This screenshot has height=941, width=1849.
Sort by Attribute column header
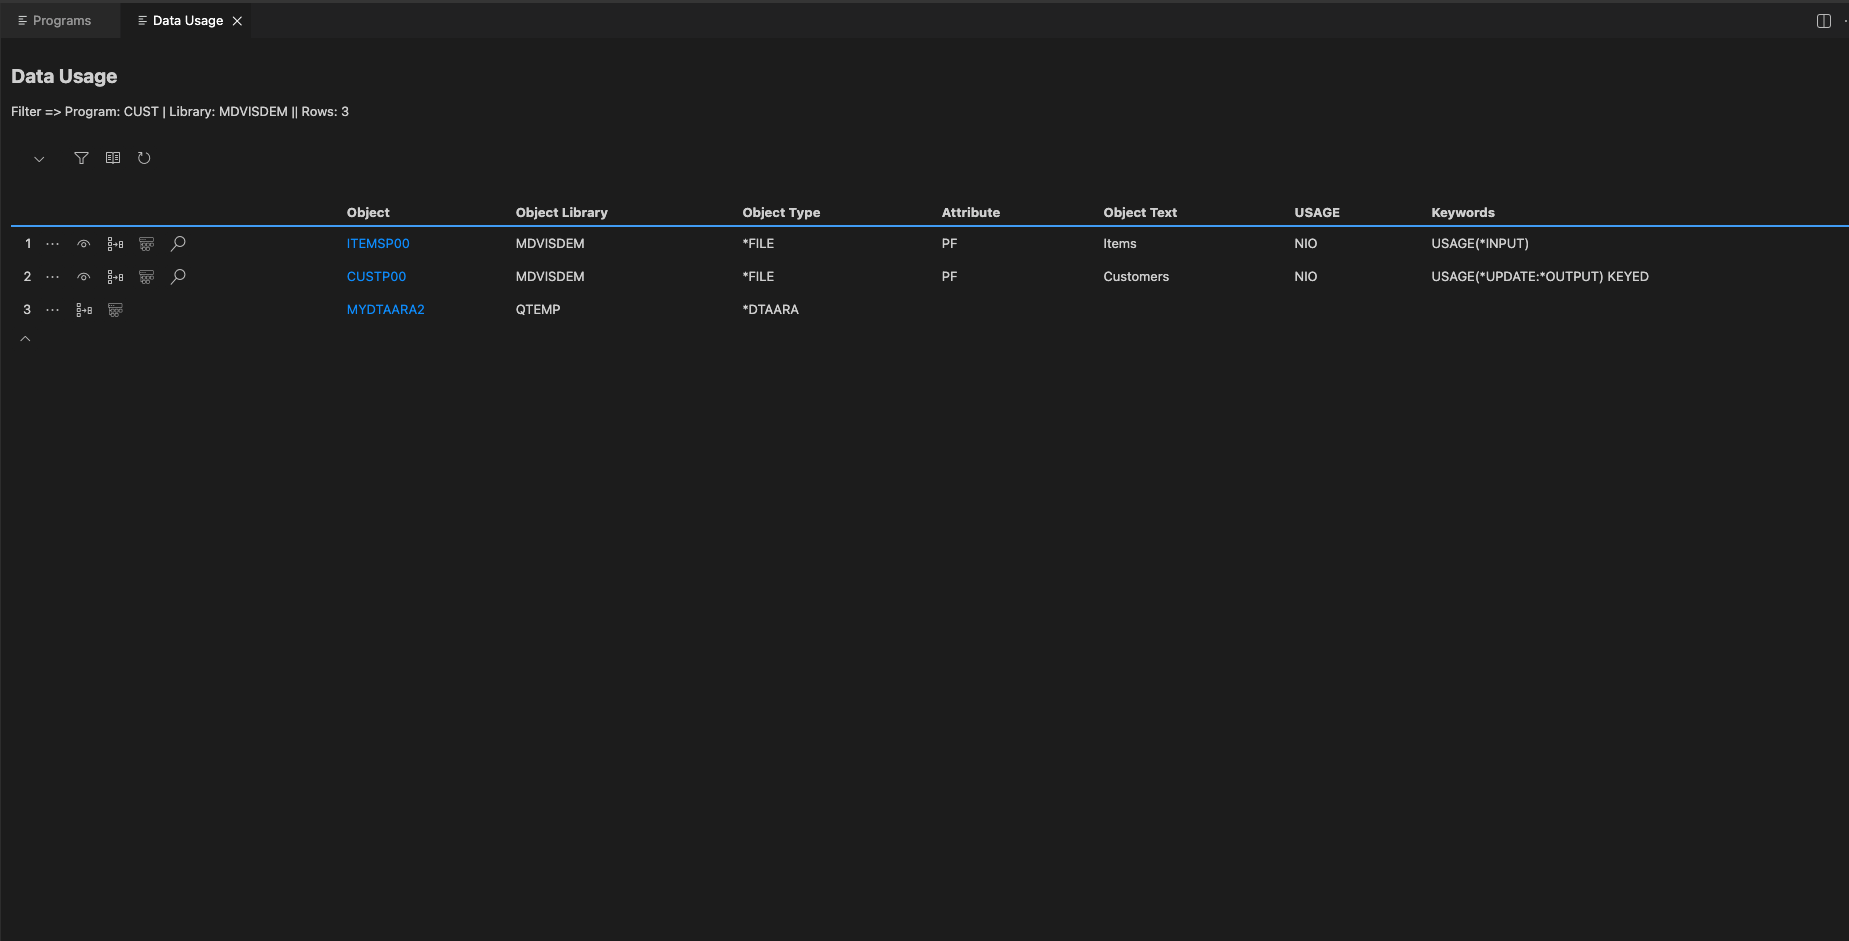coord(970,213)
